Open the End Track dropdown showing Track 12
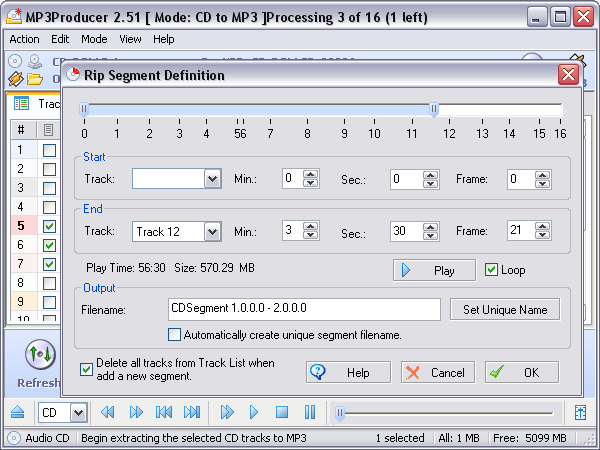Screen dimensions: 600x450 (x=212, y=232)
